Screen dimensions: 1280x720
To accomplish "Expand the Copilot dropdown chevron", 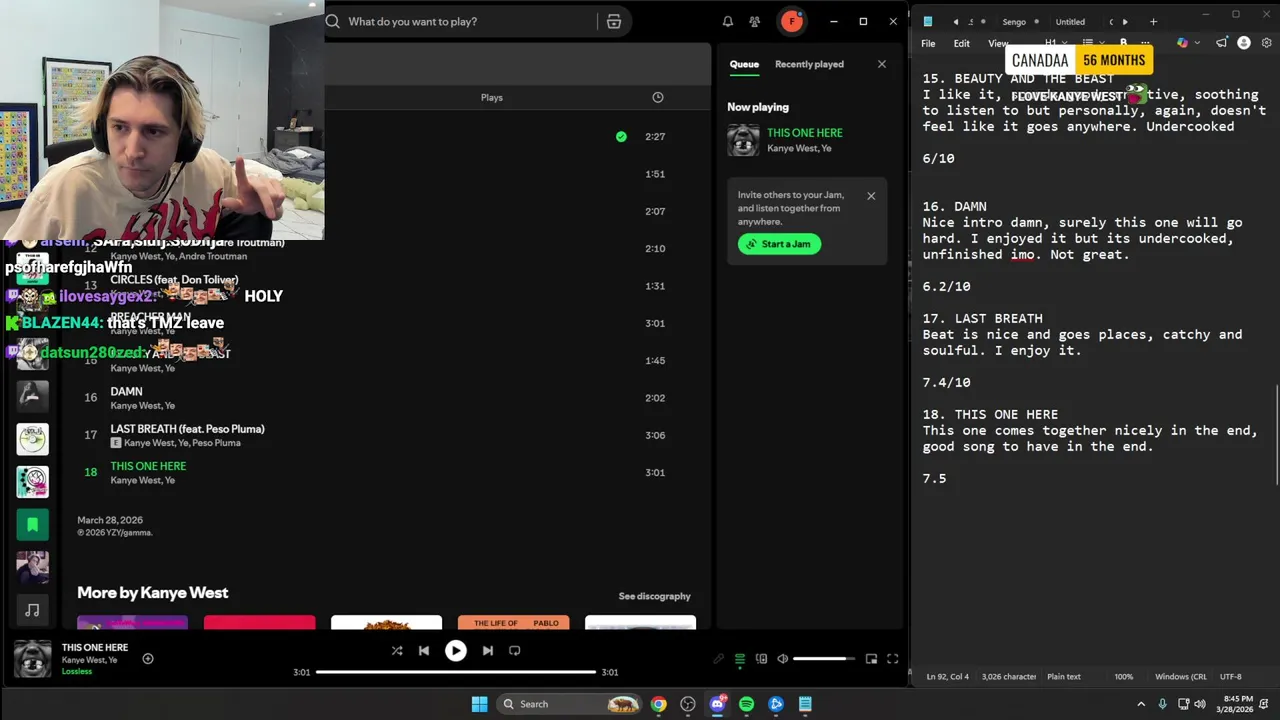I will click(1198, 43).
